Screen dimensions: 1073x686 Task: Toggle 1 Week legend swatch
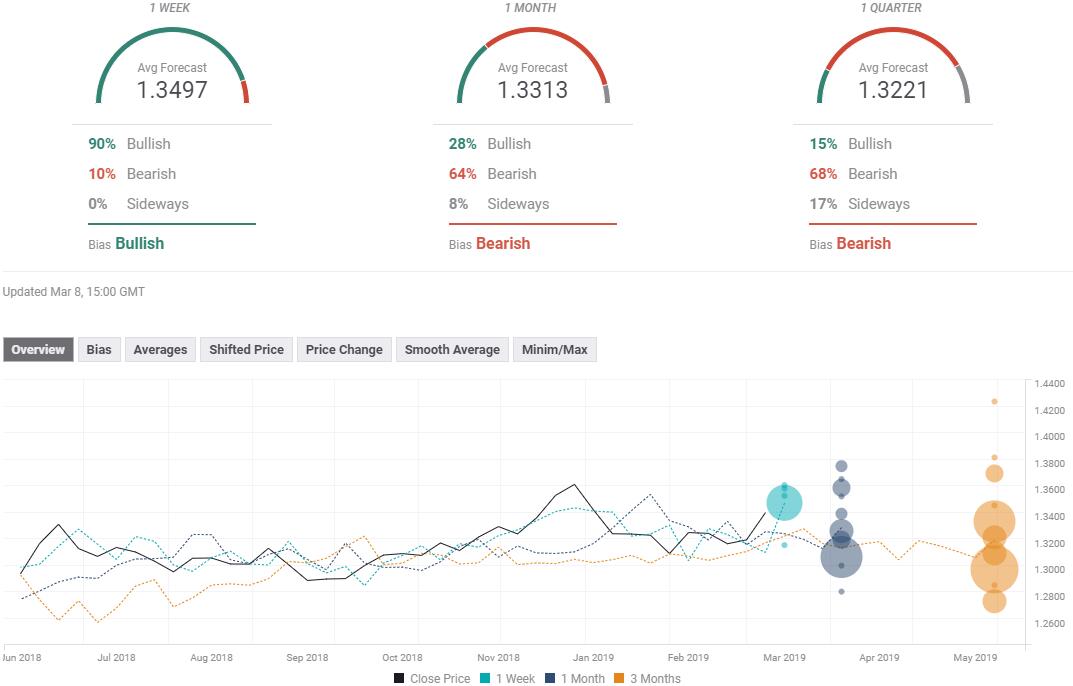click(485, 678)
